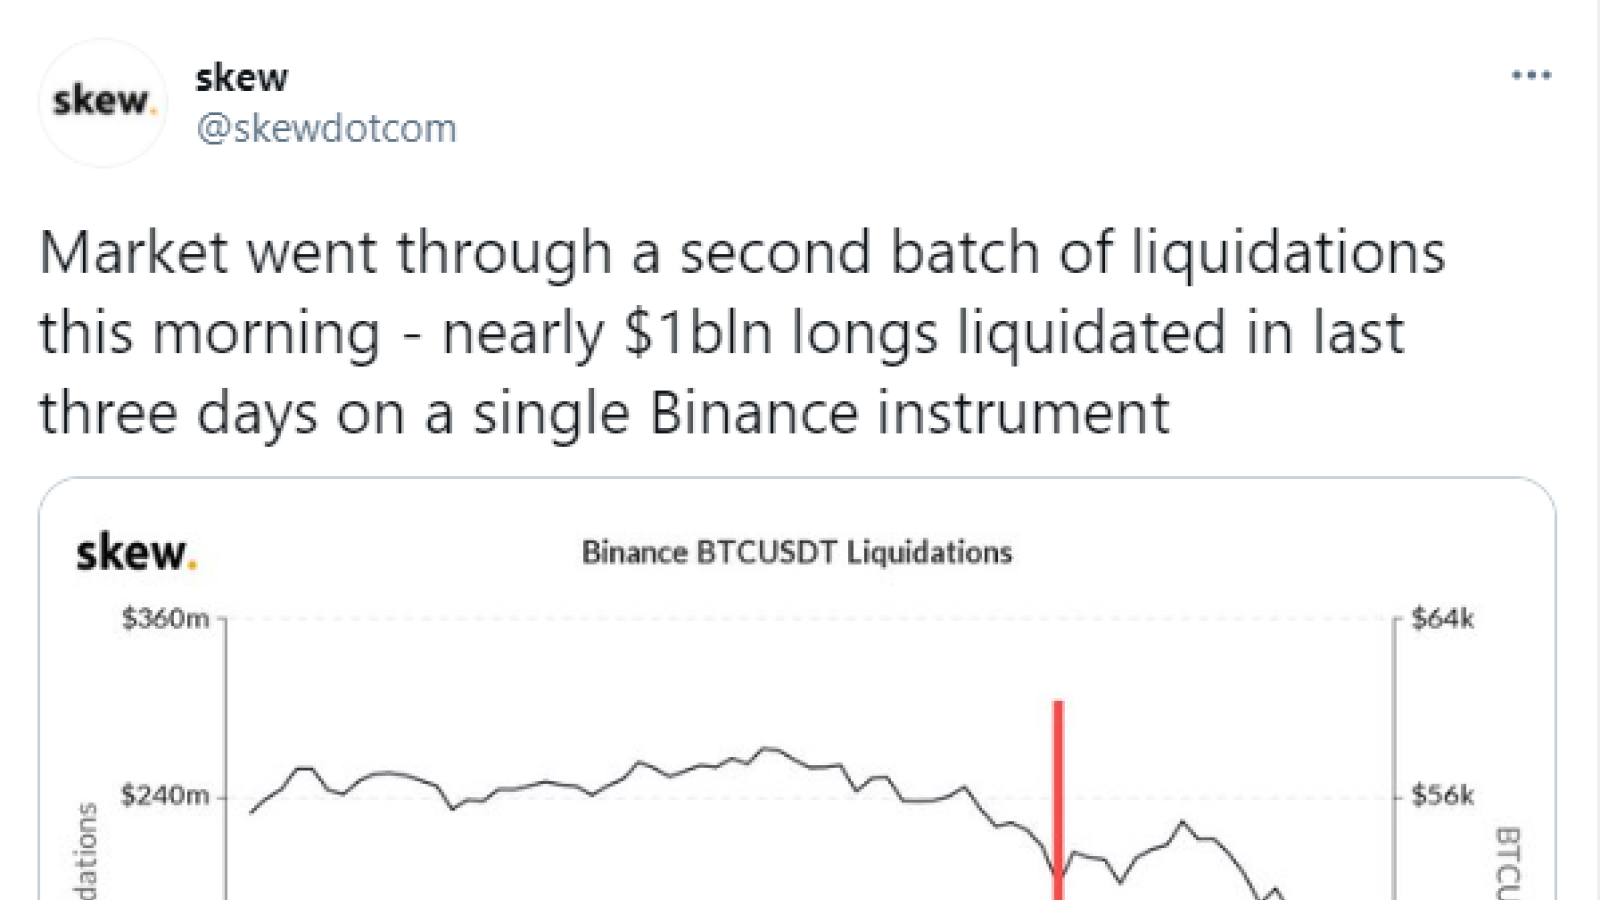Click the tweet text starting 'Market went through'
The height and width of the screenshot is (900, 1600).
[x=742, y=333]
